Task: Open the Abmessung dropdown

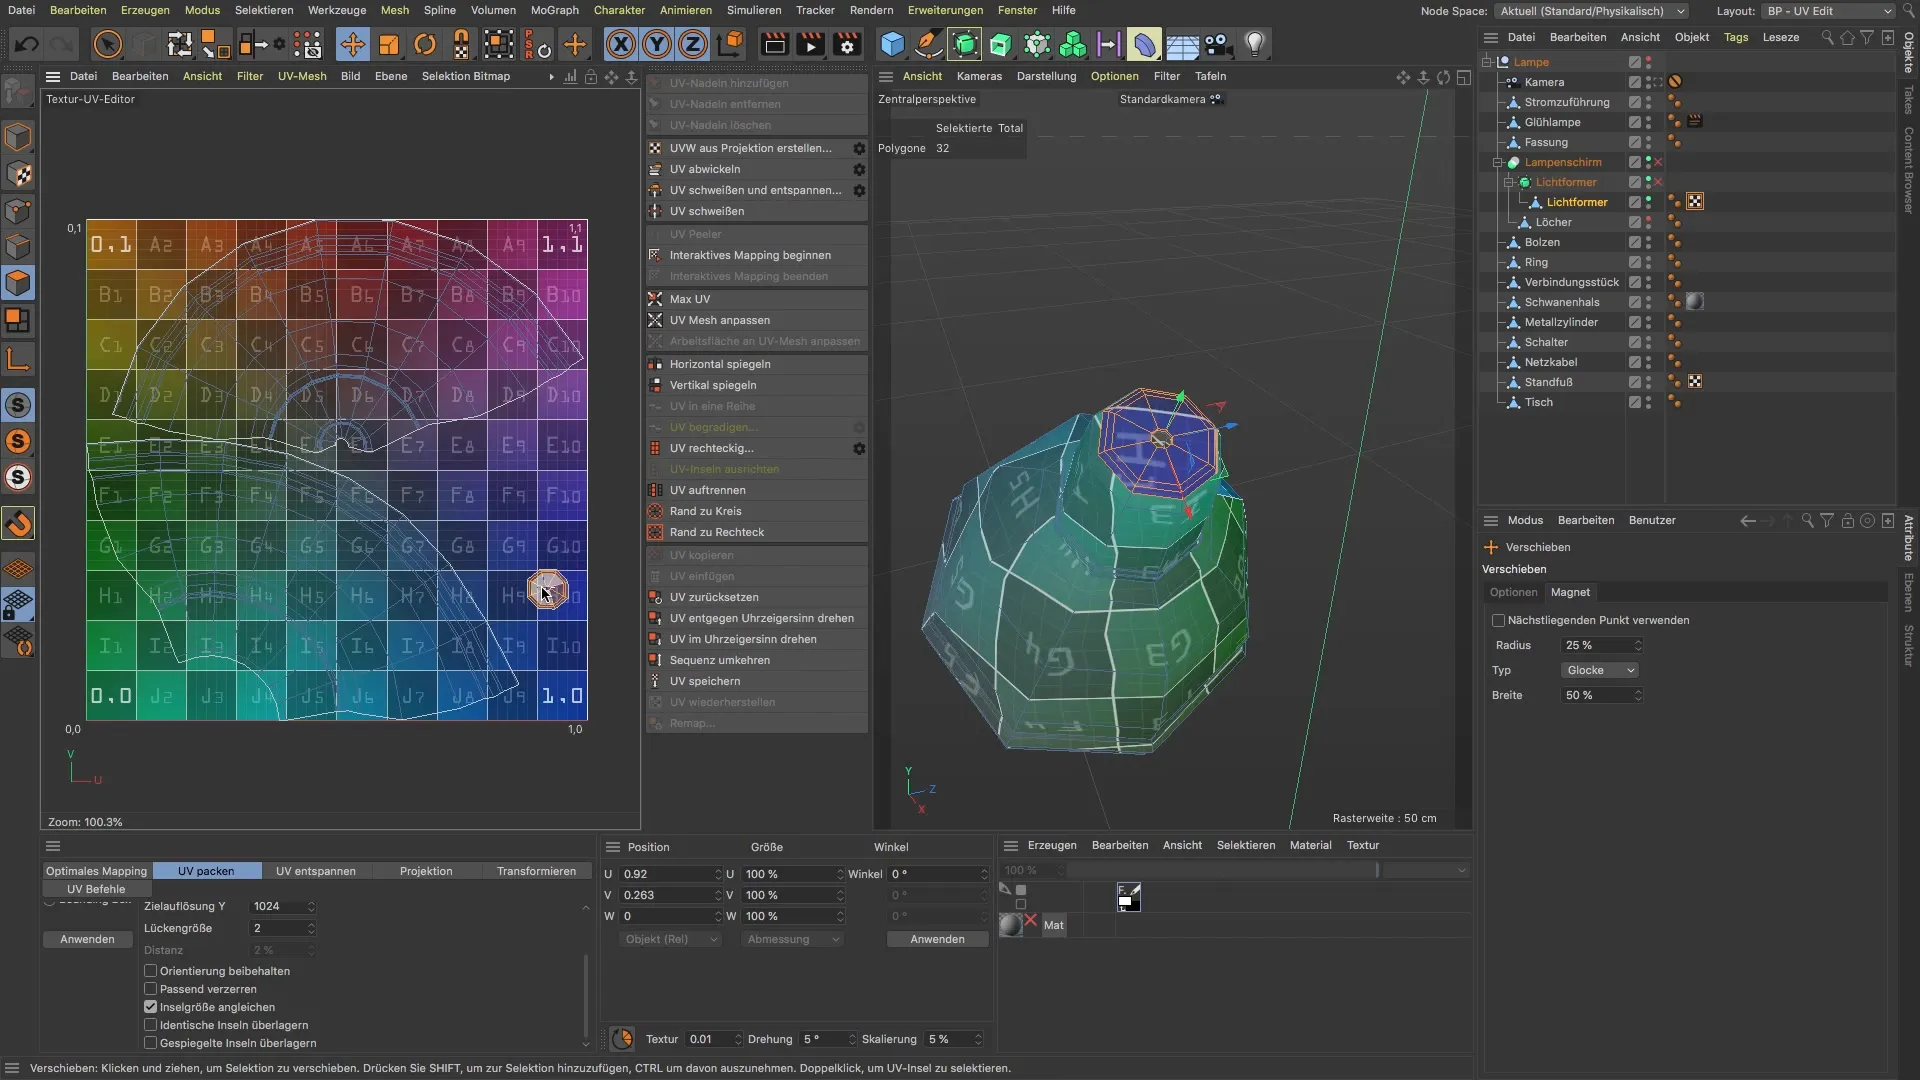Action: [x=792, y=940]
